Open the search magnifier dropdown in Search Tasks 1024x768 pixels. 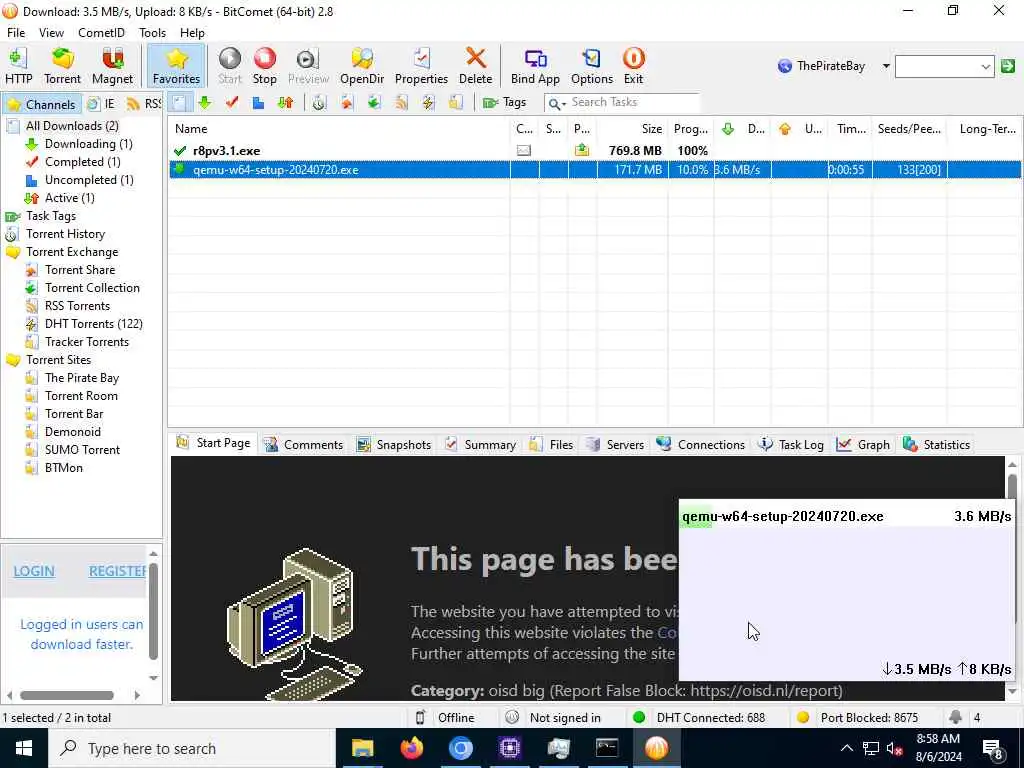pos(556,103)
